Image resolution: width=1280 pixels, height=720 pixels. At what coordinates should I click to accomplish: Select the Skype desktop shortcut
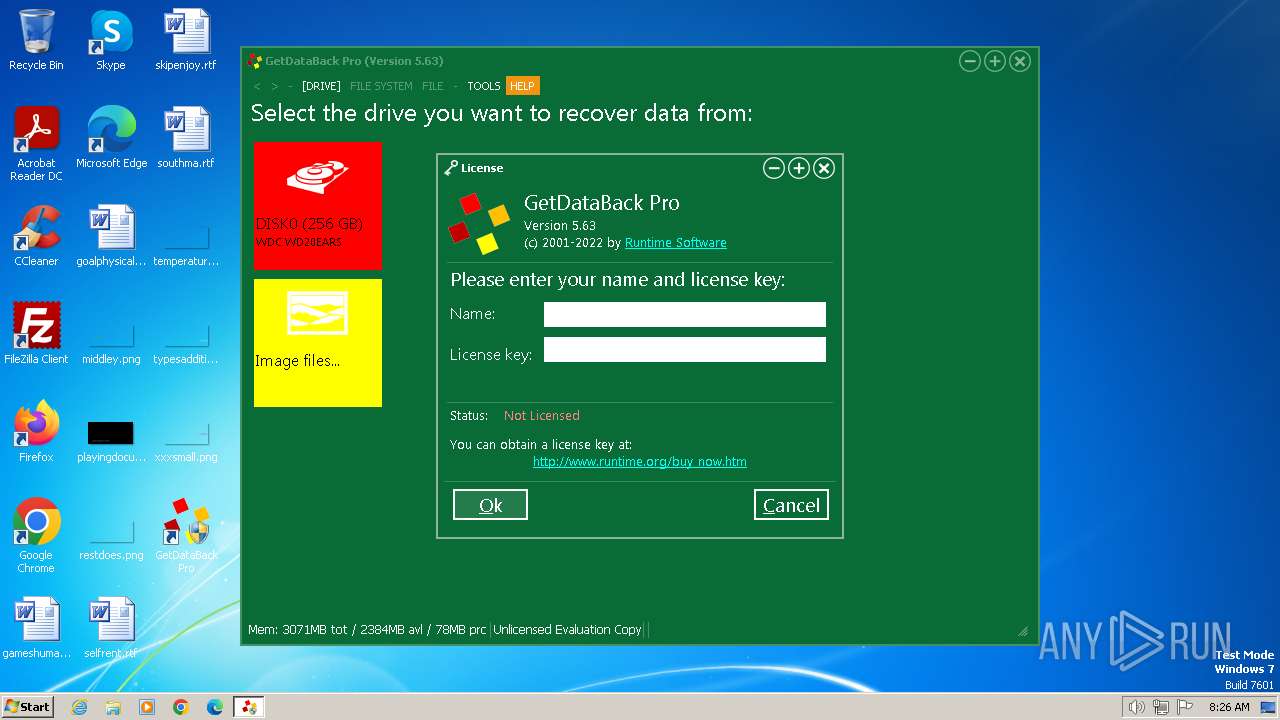[110, 41]
